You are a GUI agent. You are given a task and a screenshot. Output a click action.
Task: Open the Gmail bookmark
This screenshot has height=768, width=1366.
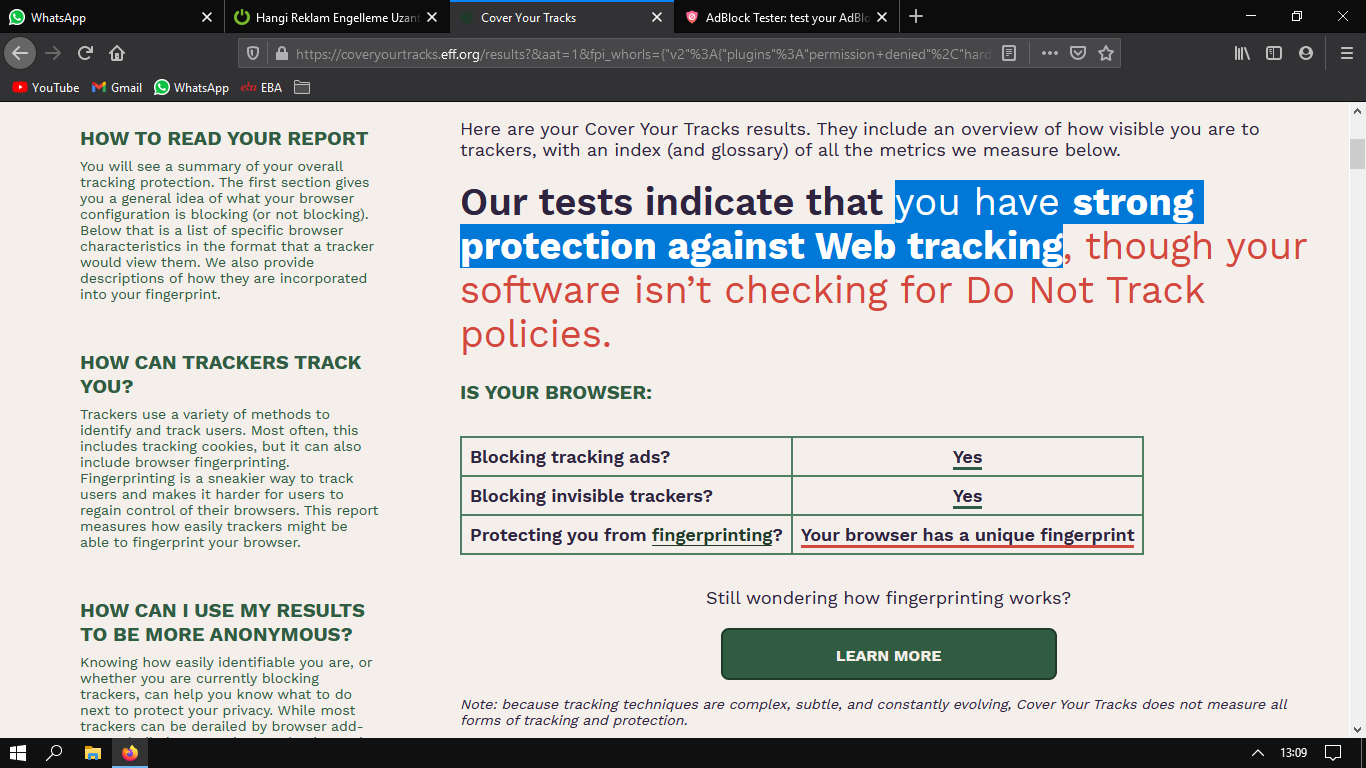tap(117, 87)
